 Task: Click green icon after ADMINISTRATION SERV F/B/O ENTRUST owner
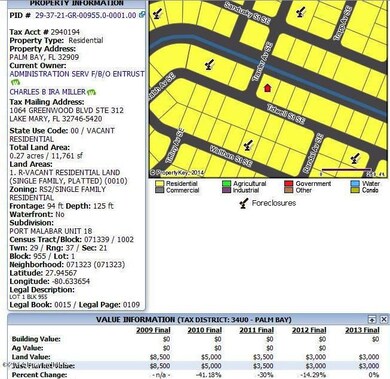pos(15,82)
